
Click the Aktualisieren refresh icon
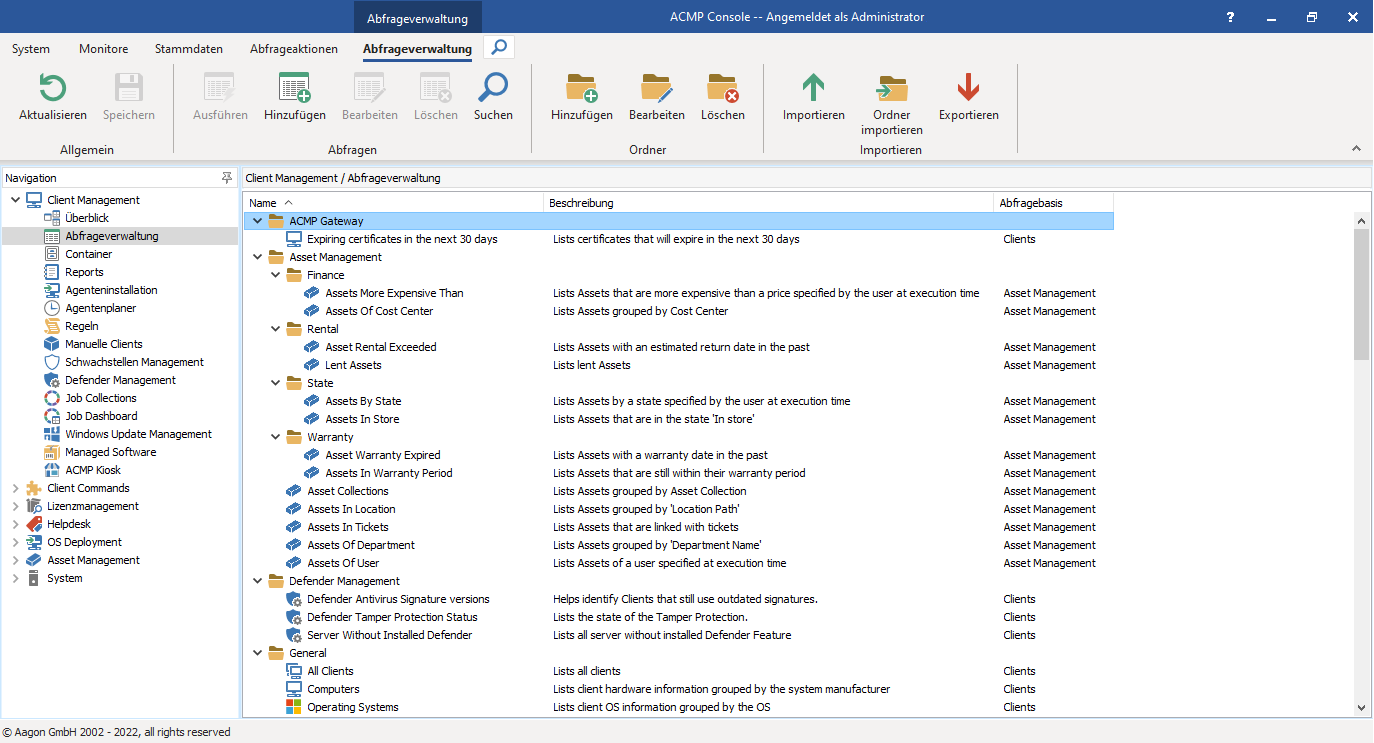pos(53,88)
